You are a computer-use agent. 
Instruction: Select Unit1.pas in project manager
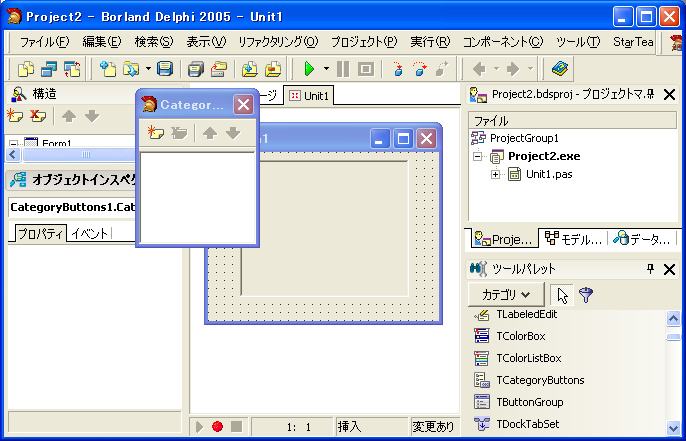pos(549,174)
